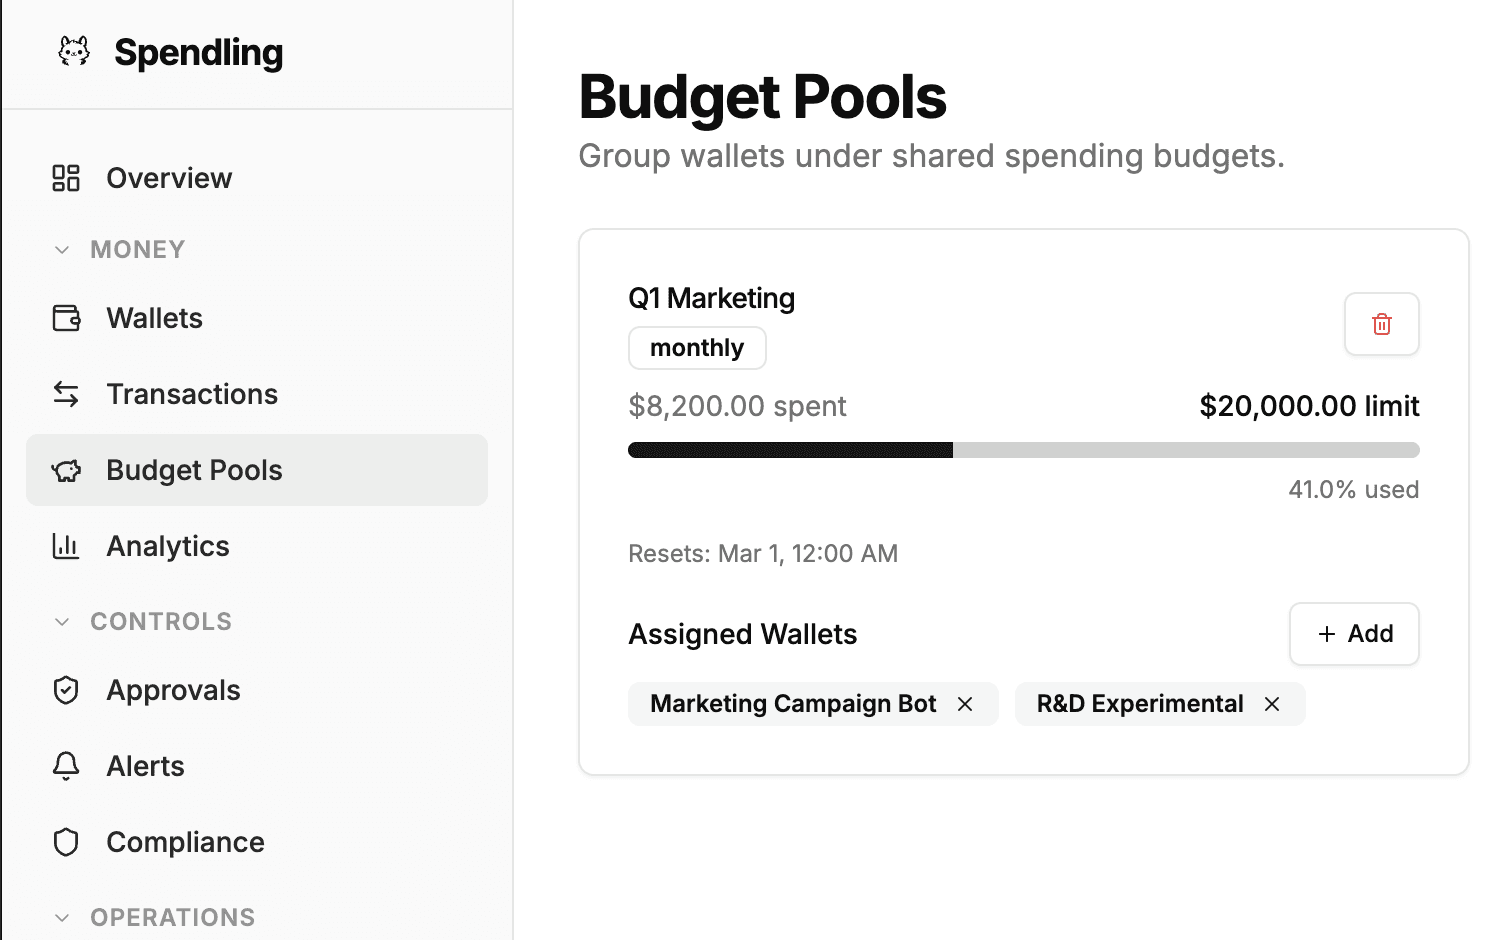Click the Wallets wallet icon

coord(66,318)
